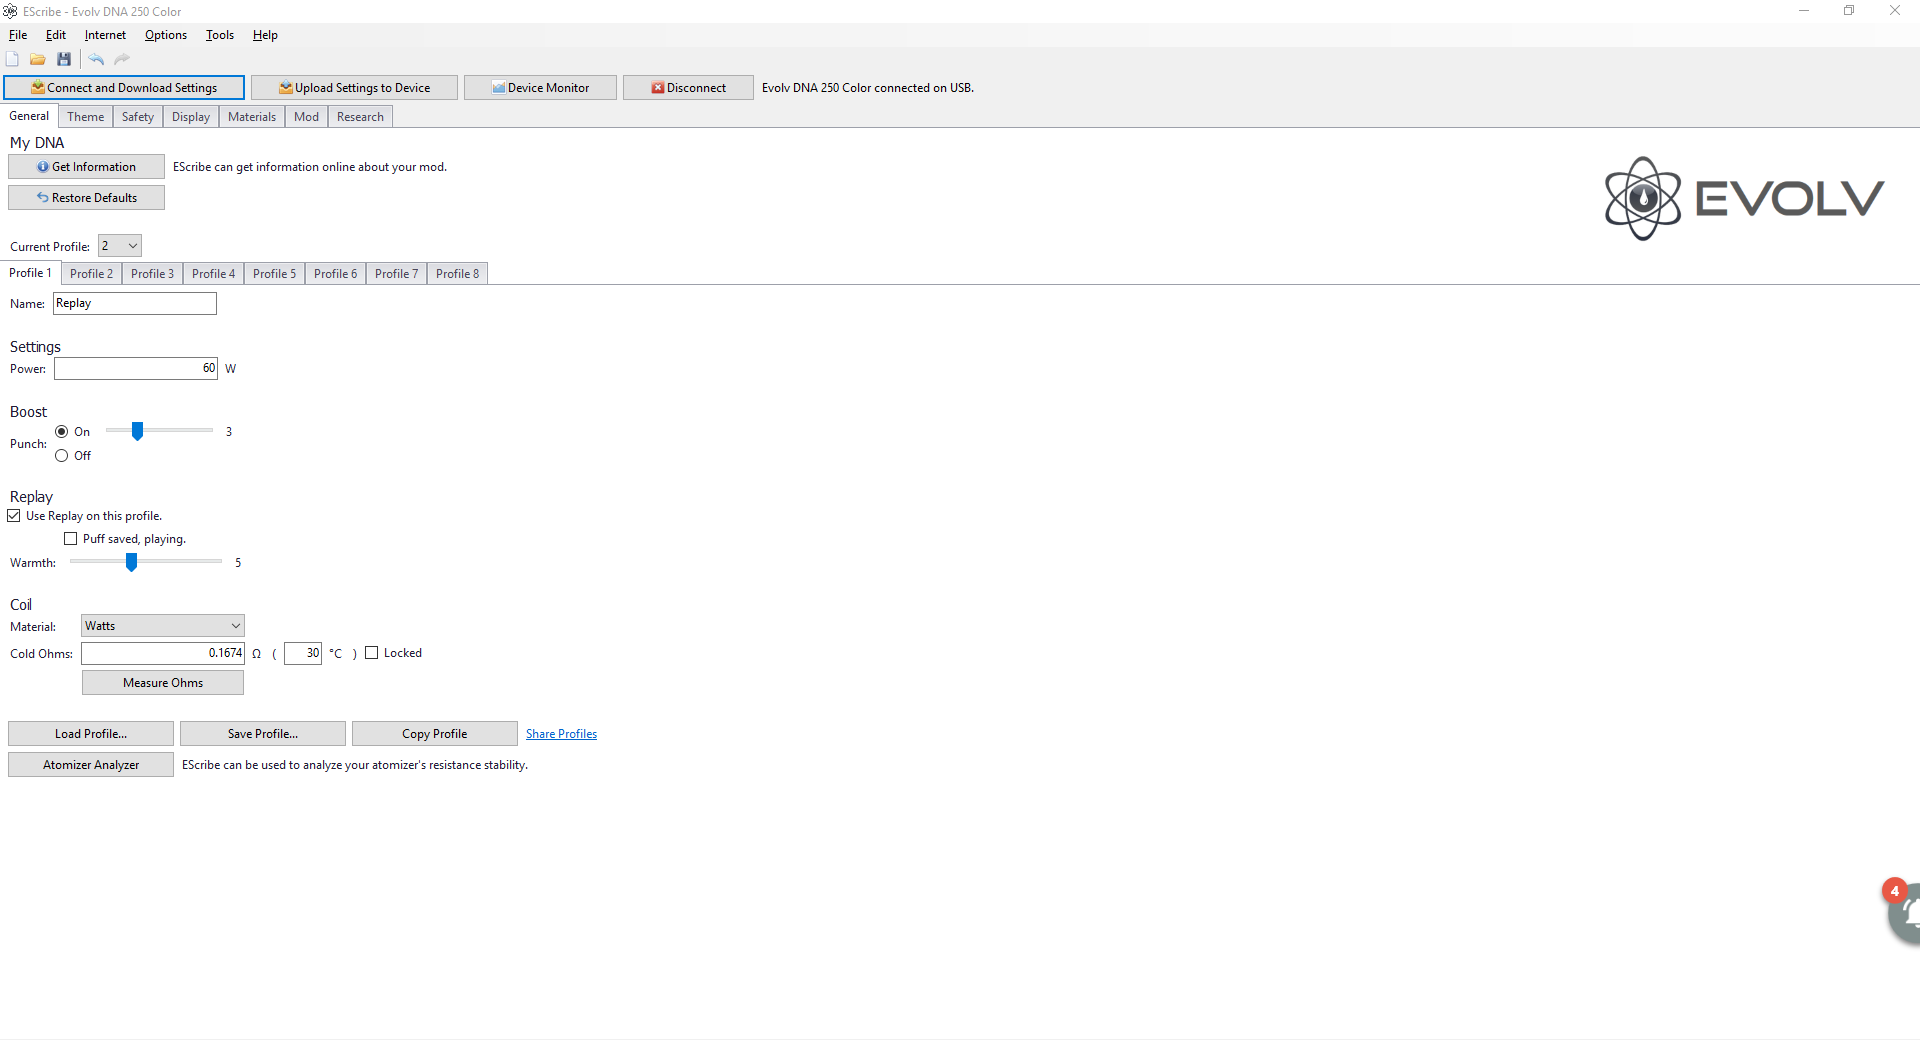Image resolution: width=1920 pixels, height=1040 pixels.
Task: Click the Measure Ohms button
Action: tap(163, 683)
